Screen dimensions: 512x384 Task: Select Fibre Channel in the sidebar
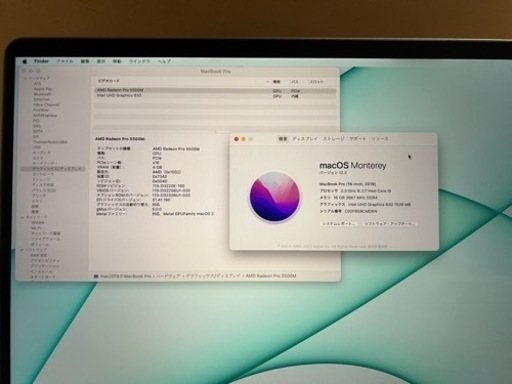coord(46,105)
